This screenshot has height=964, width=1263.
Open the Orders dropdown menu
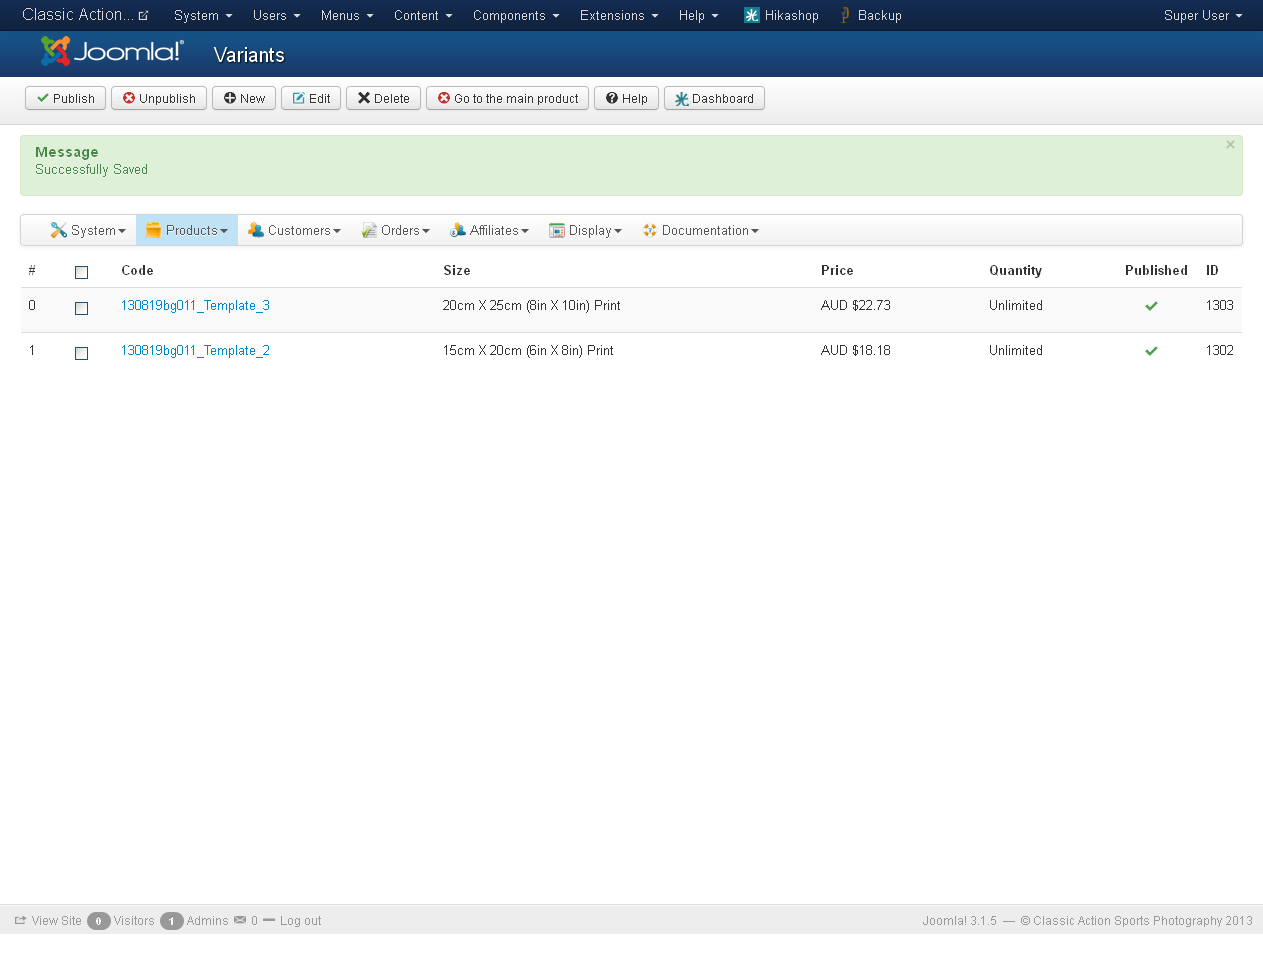tap(396, 230)
